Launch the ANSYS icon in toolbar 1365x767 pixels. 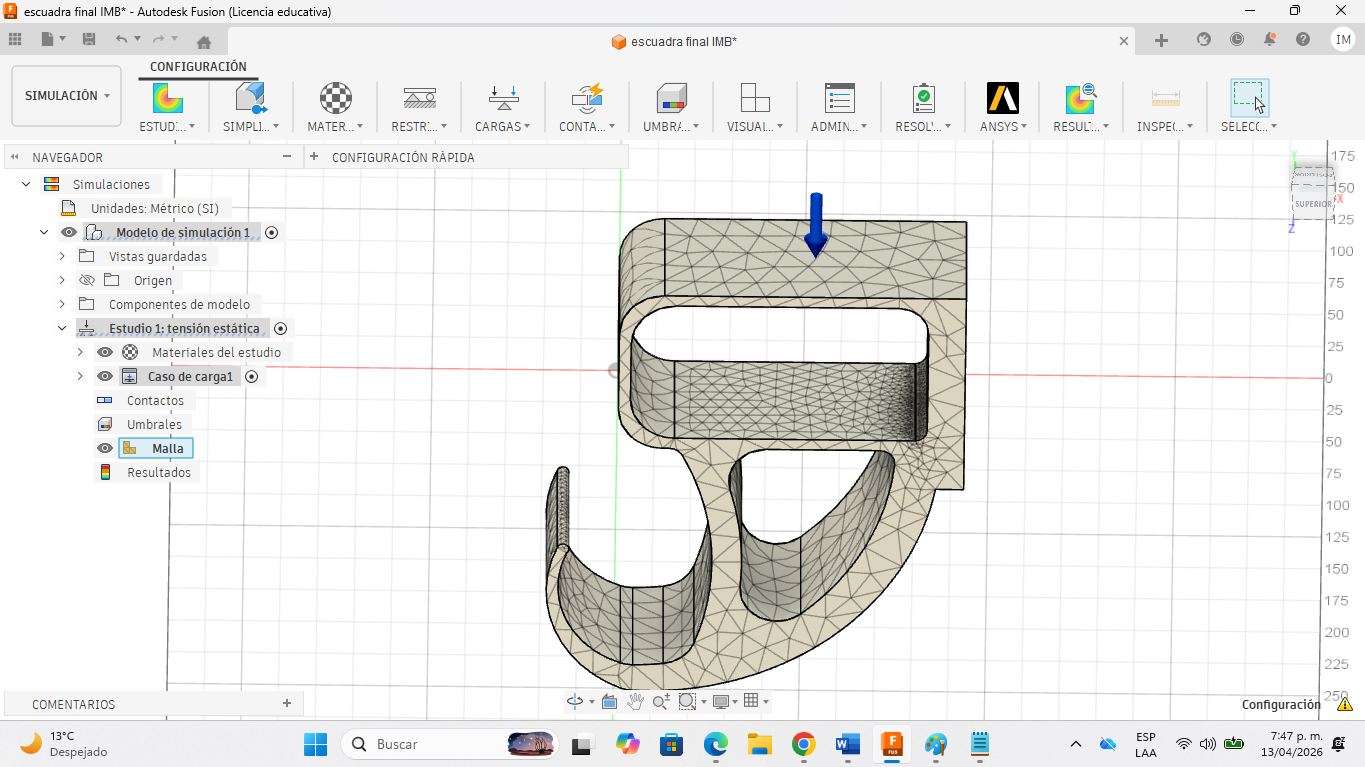[1002, 98]
